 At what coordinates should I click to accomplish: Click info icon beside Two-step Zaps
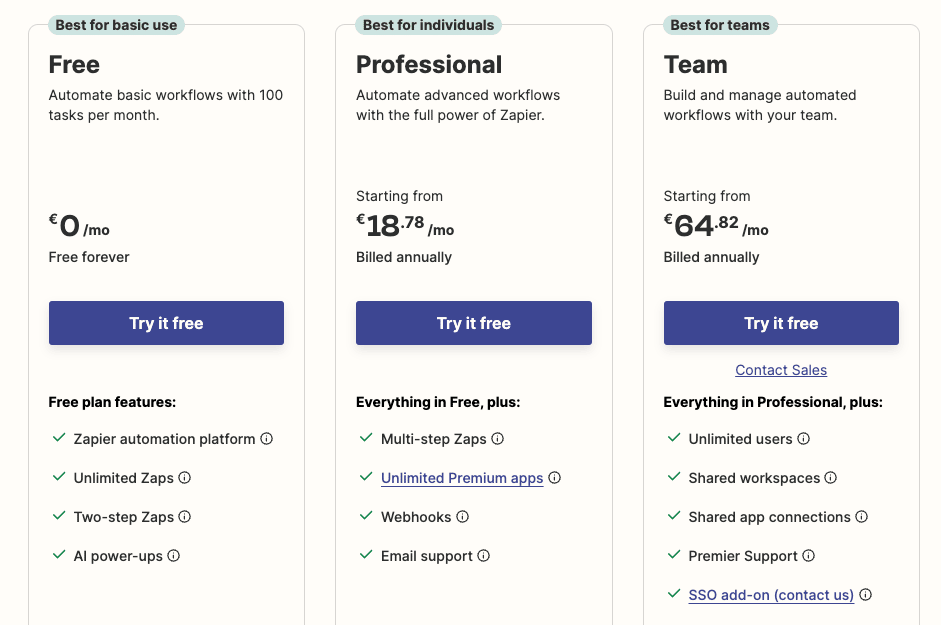click(185, 517)
